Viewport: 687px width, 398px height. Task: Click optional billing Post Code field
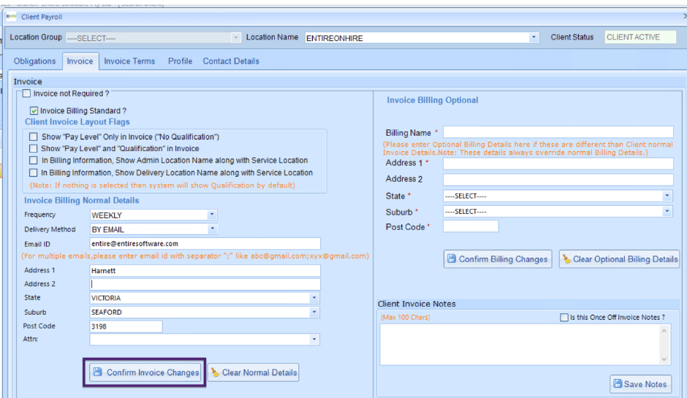point(471,226)
